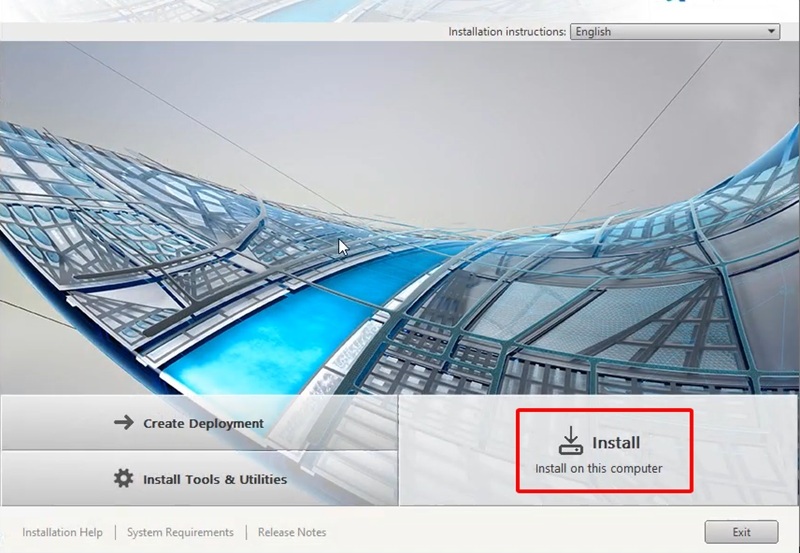Exit the installer with the Exit button

(x=741, y=532)
